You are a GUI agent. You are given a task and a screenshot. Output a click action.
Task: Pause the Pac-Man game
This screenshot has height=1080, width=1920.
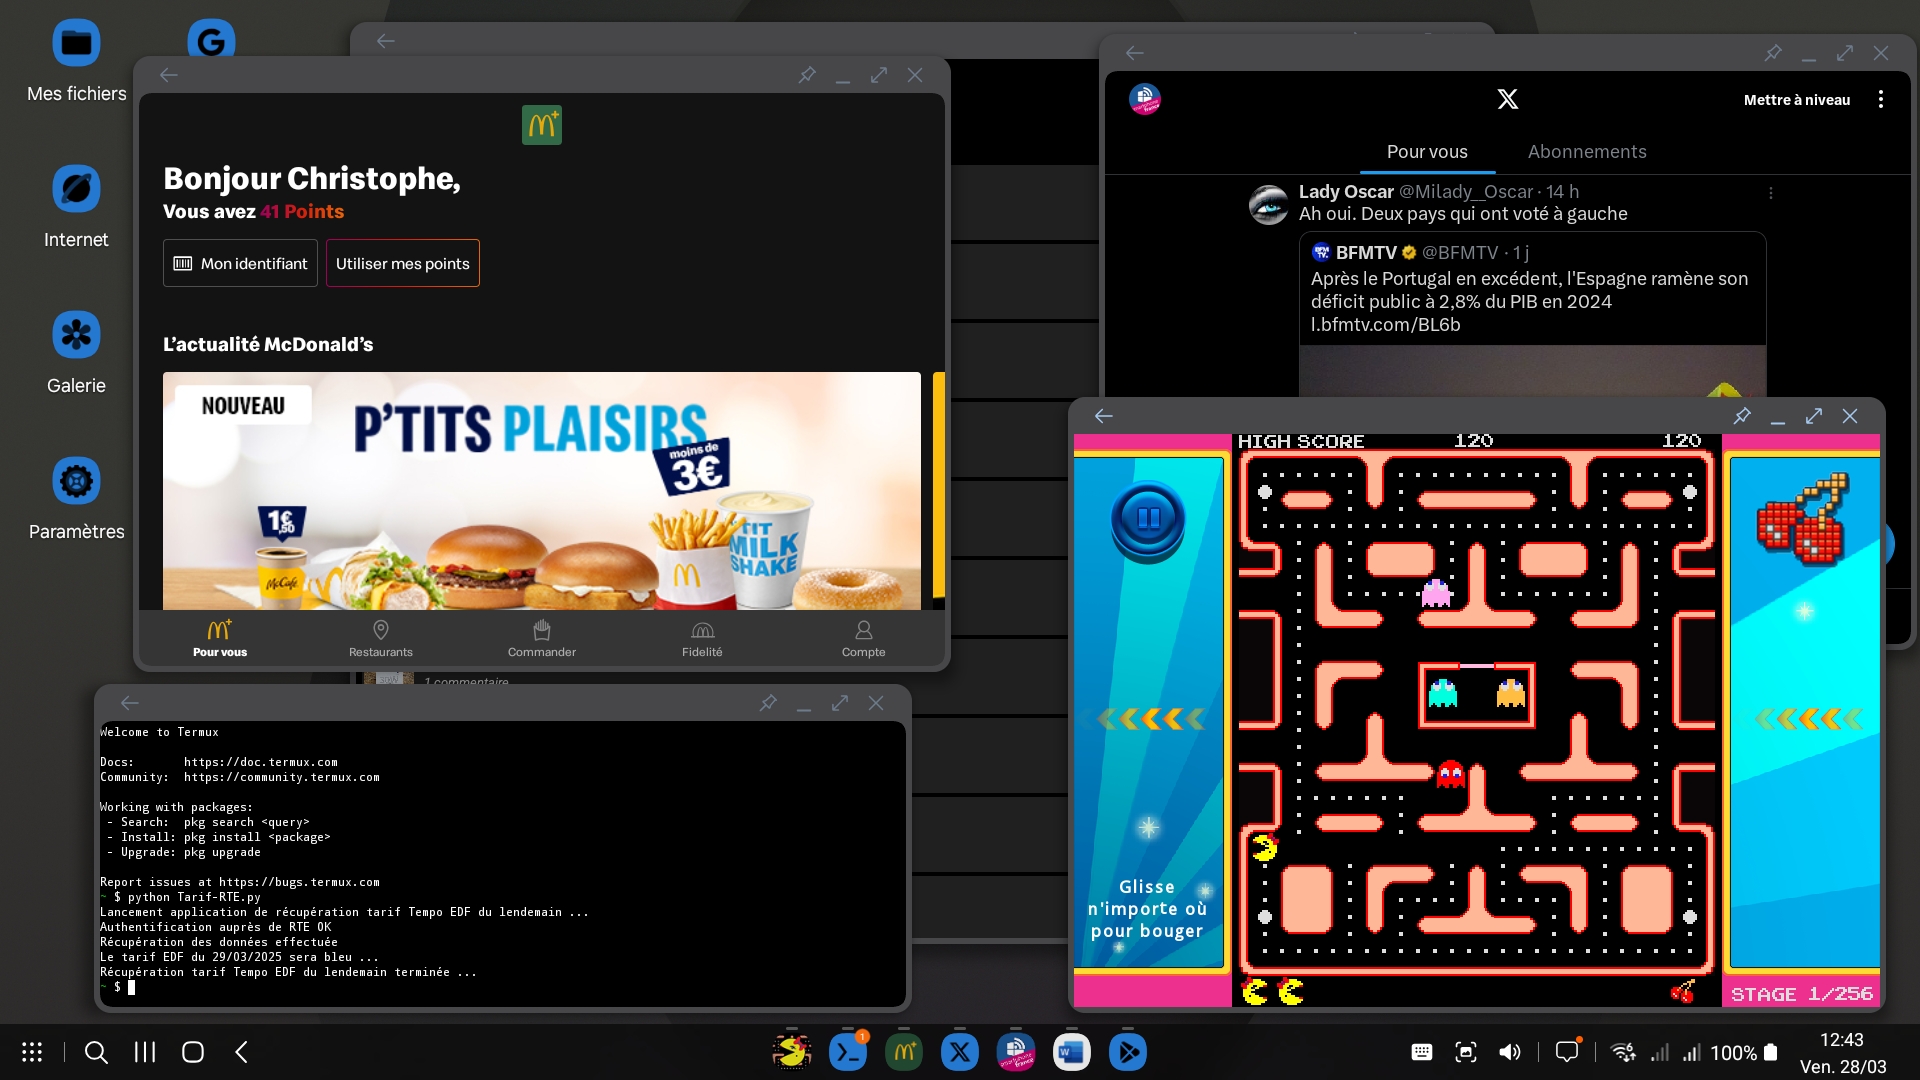click(x=1148, y=519)
